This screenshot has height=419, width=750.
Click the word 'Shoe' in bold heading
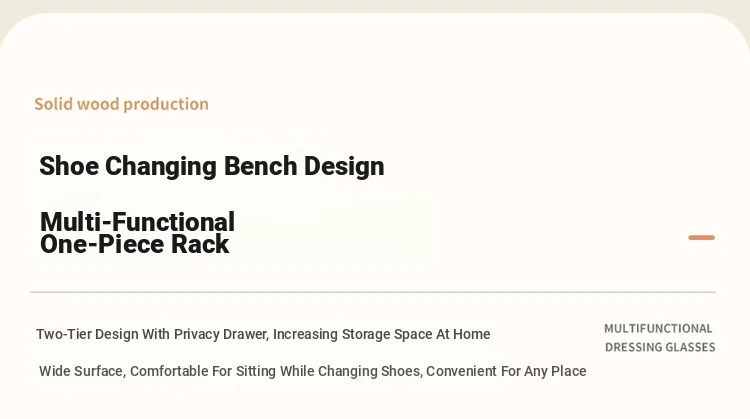[69, 166]
